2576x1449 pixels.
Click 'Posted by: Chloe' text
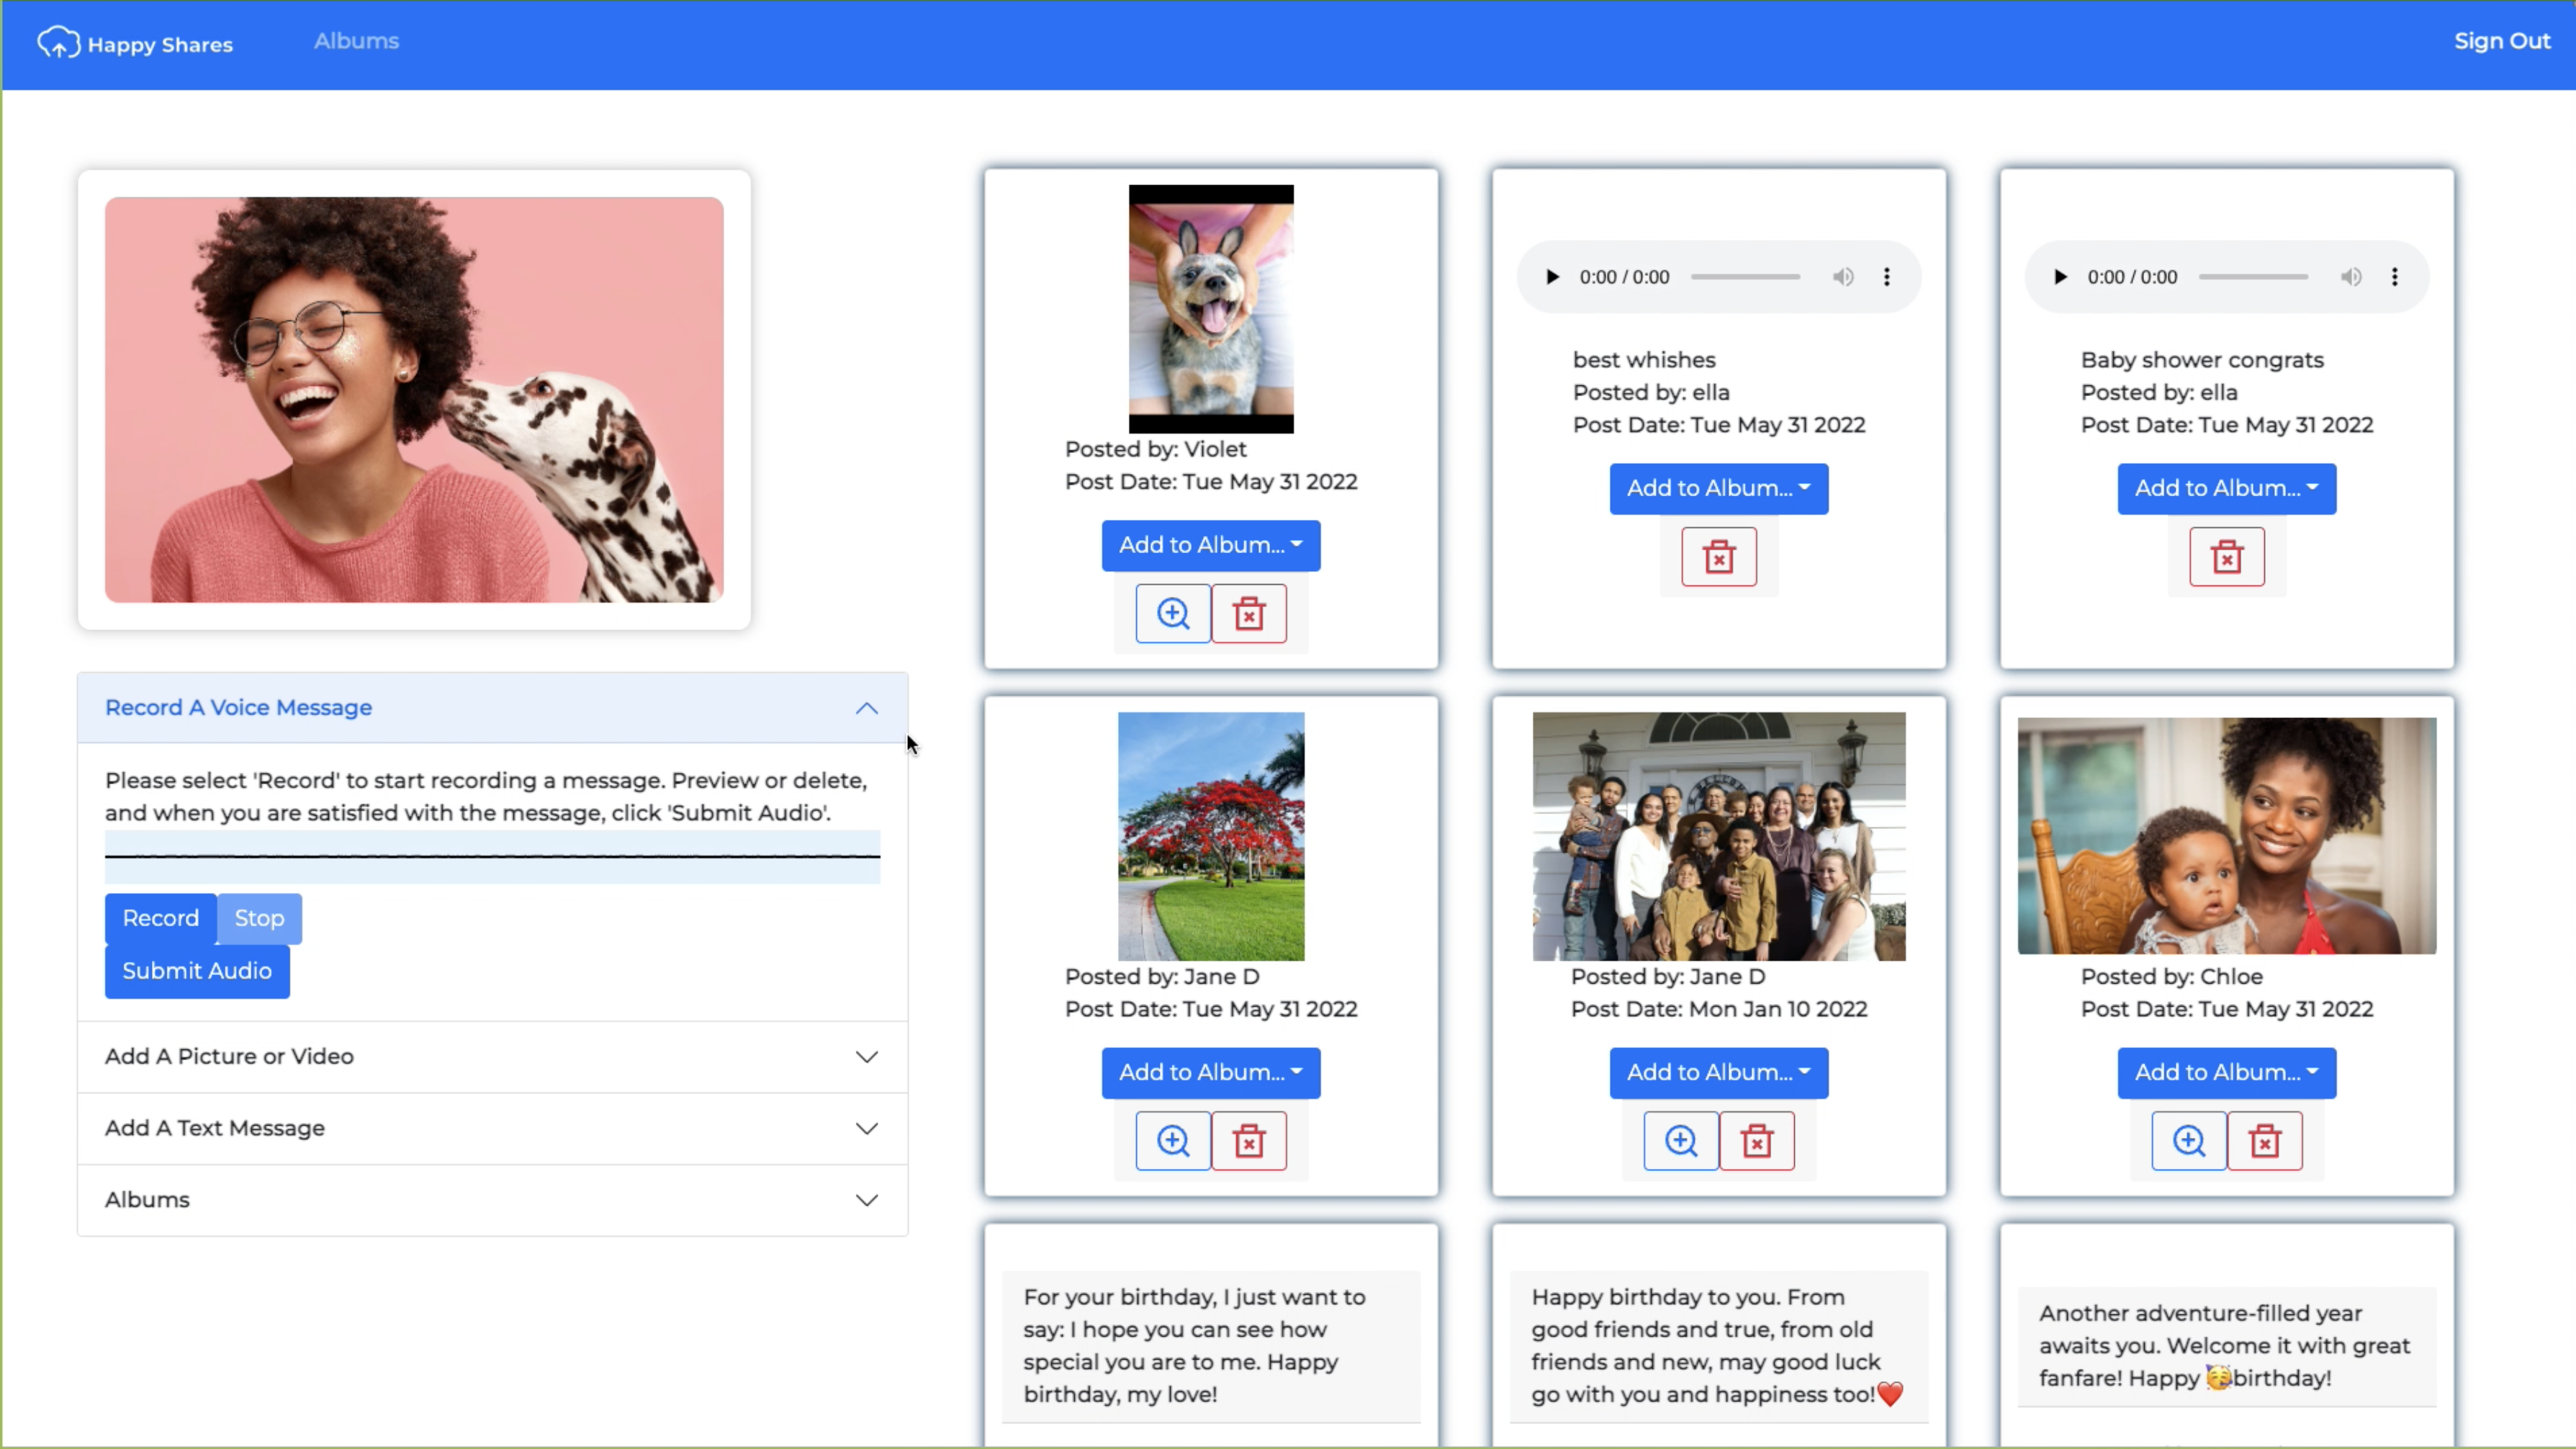[x=2172, y=977]
